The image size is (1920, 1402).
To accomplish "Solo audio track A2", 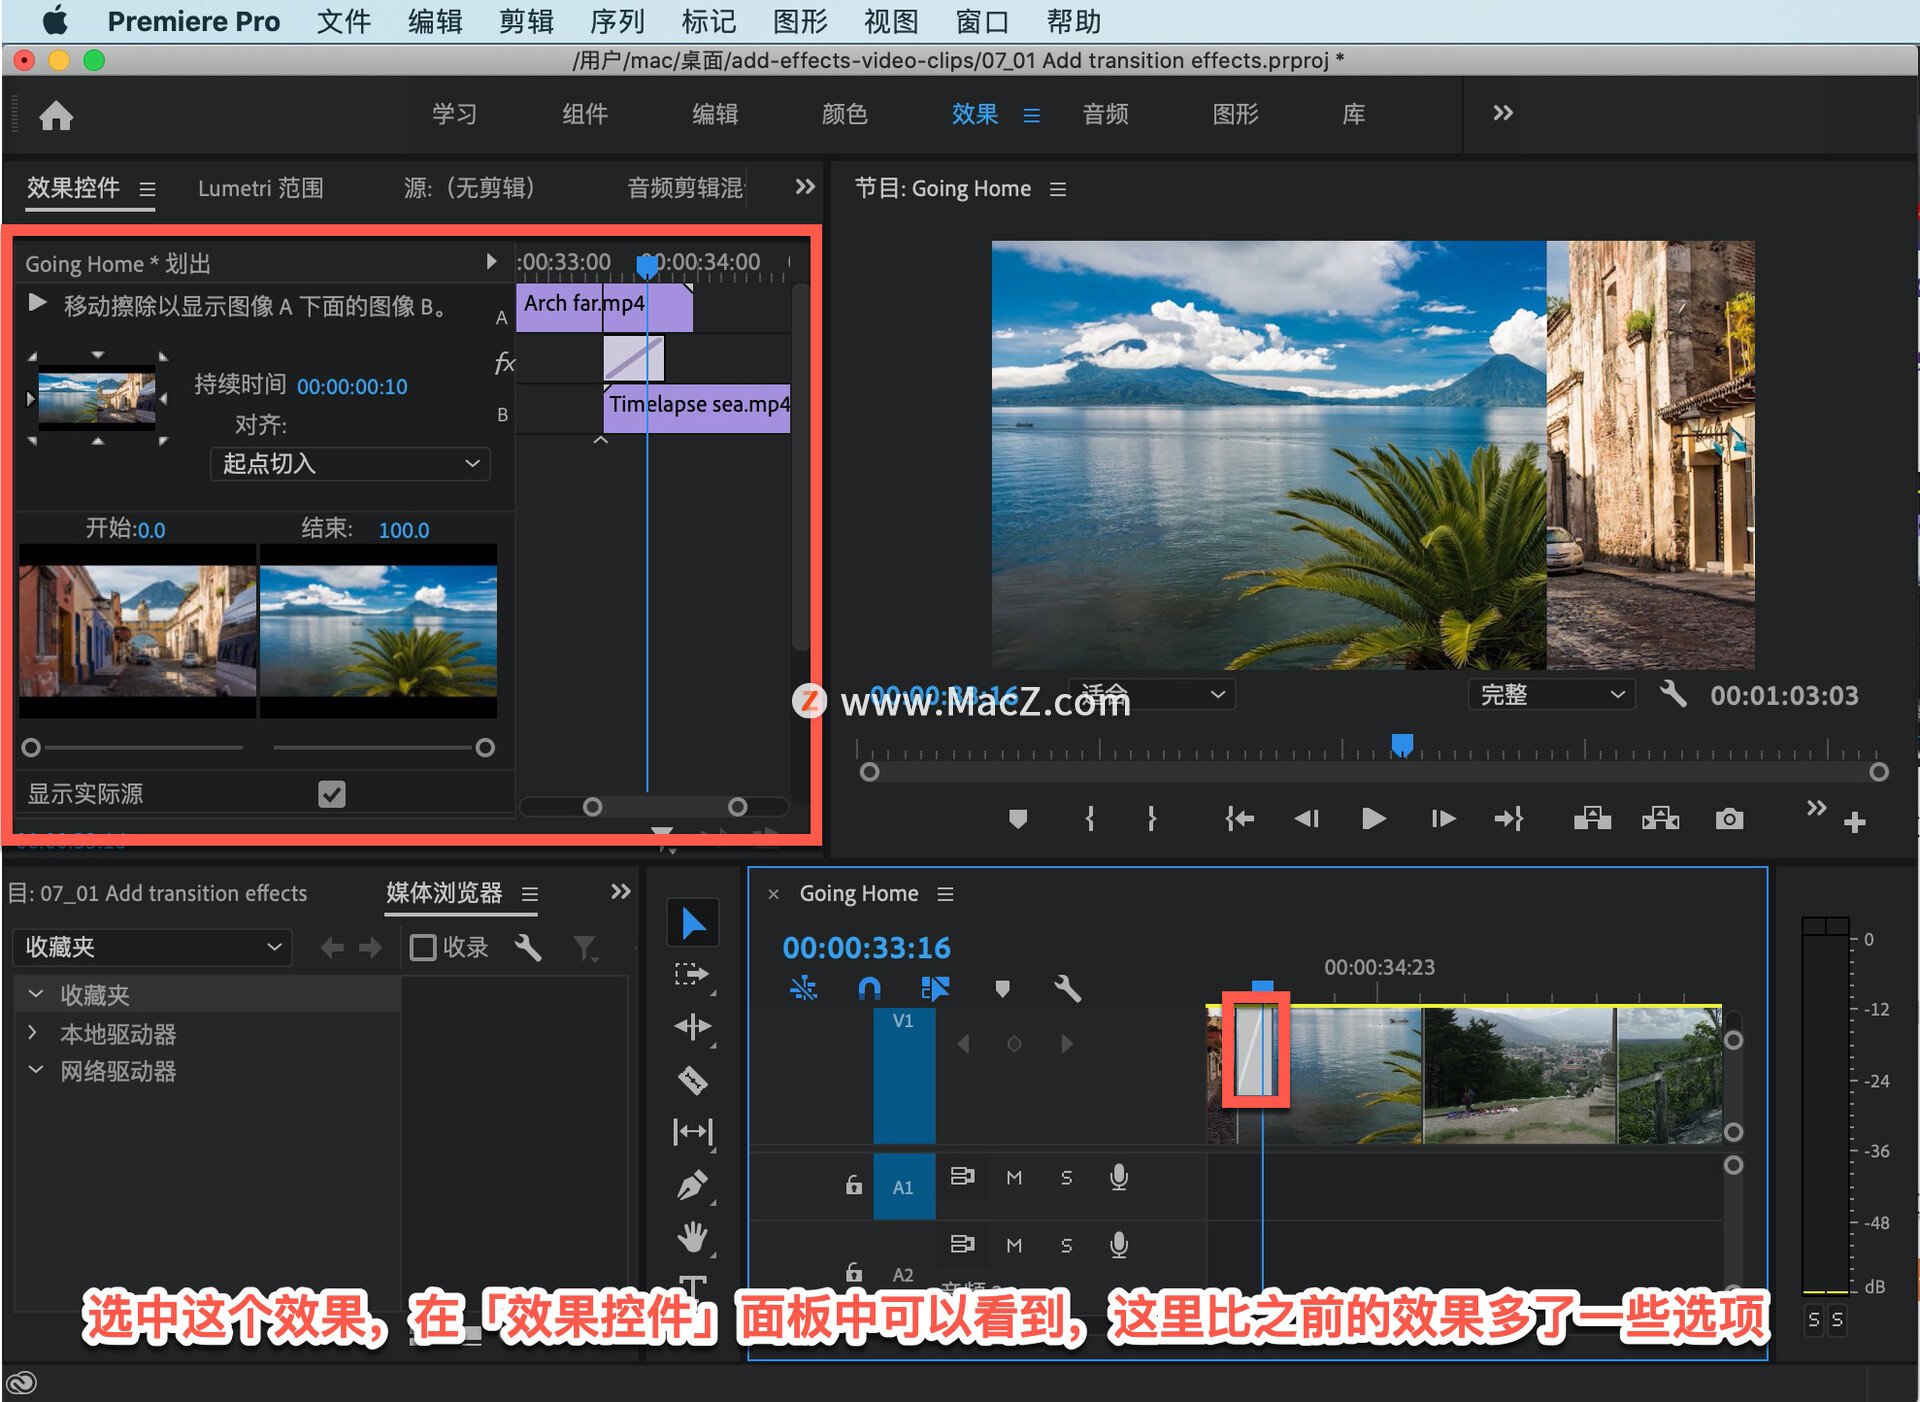I will pyautogui.click(x=1066, y=1245).
